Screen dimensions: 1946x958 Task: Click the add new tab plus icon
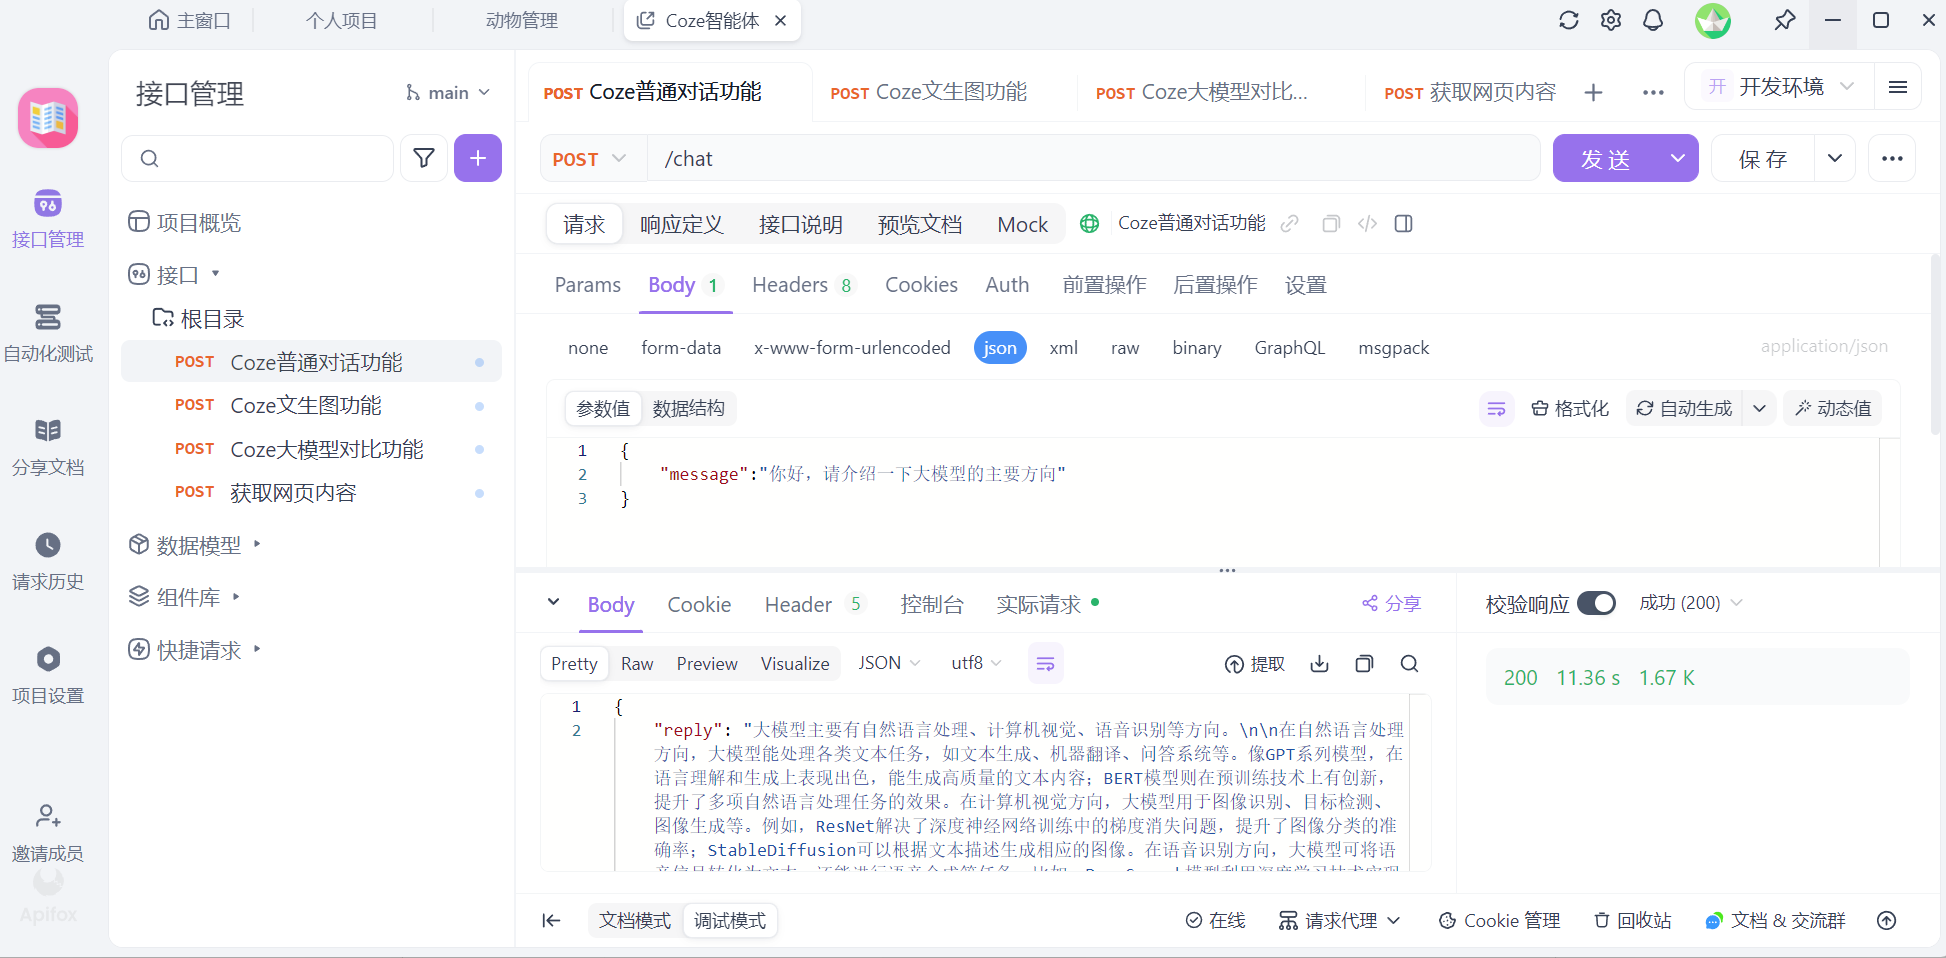(x=1594, y=92)
